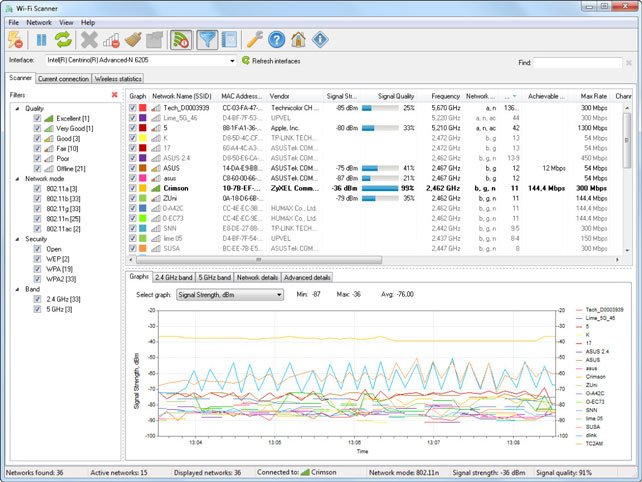This screenshot has height=482, width=642.
Task: Uncheck graph checkbox for Tech_D0003939
Action: tap(133, 108)
